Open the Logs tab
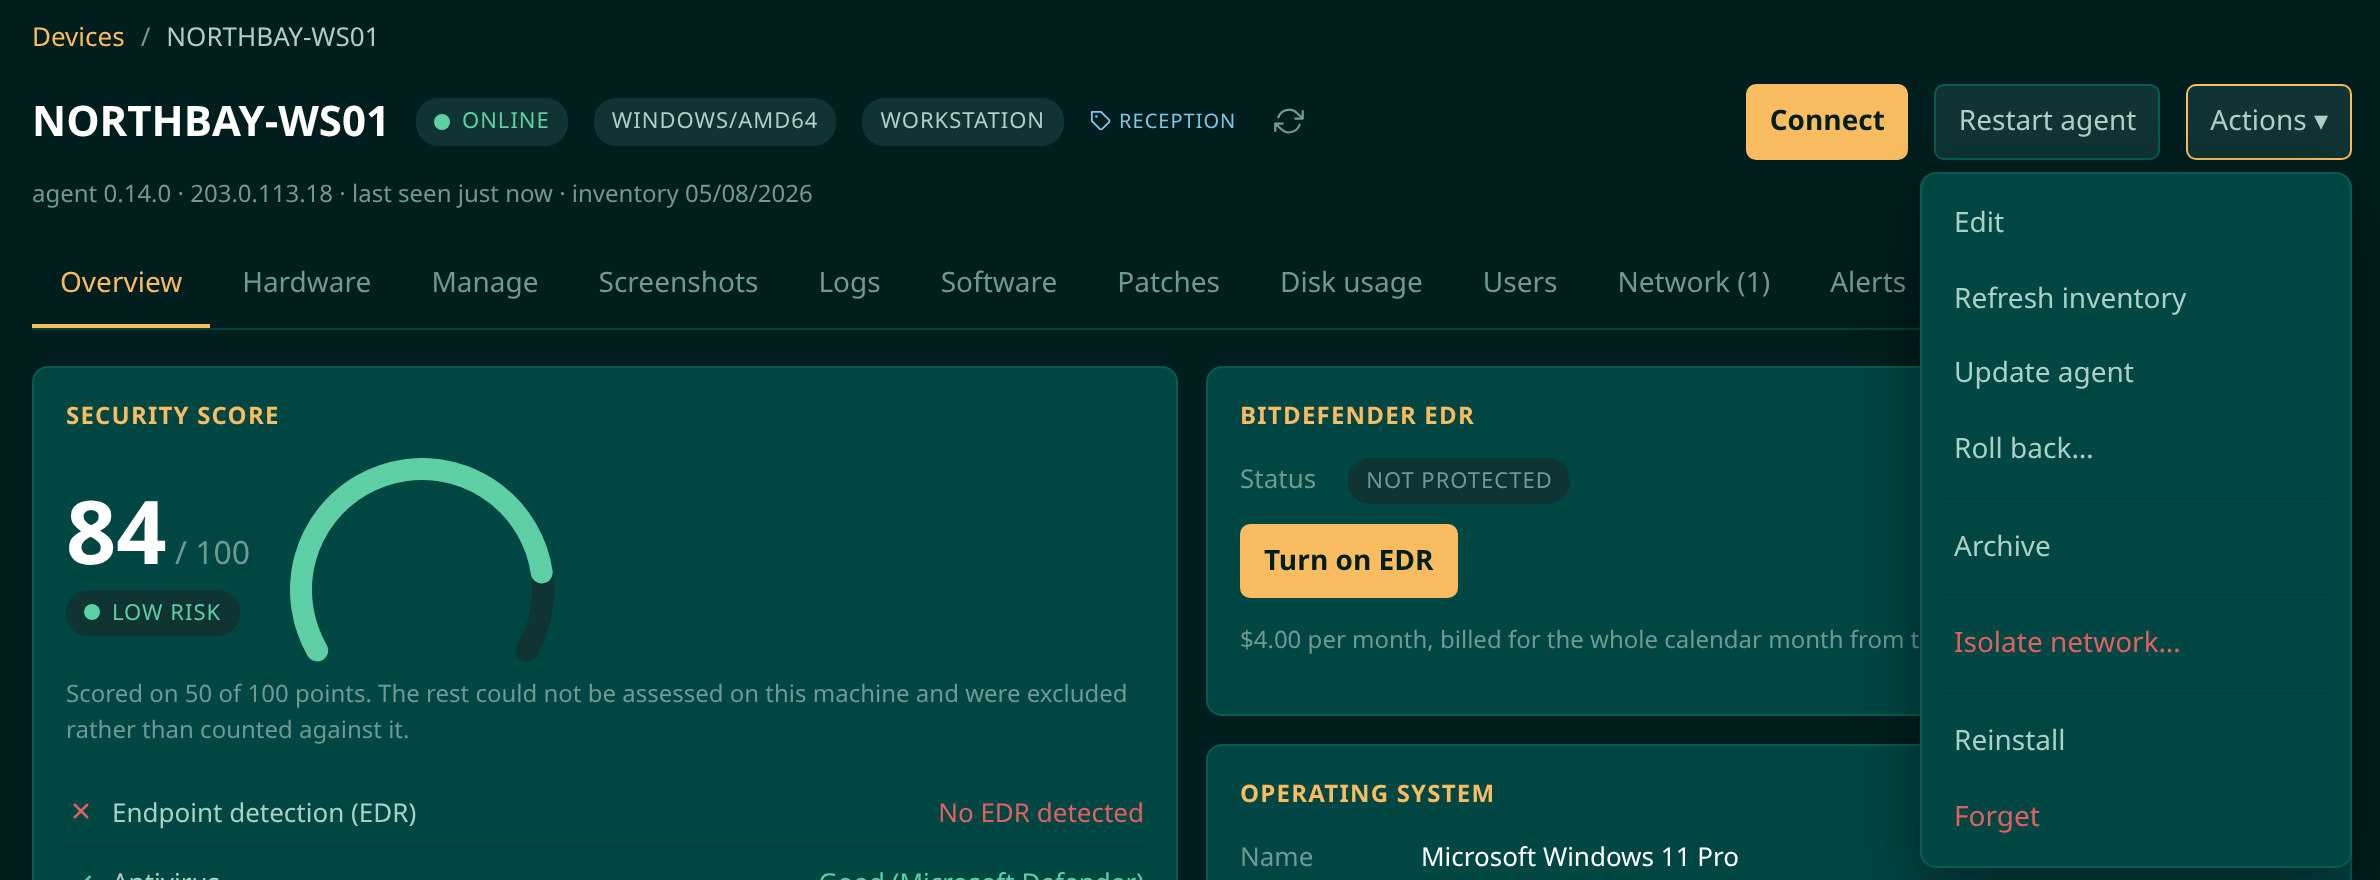 (x=849, y=282)
